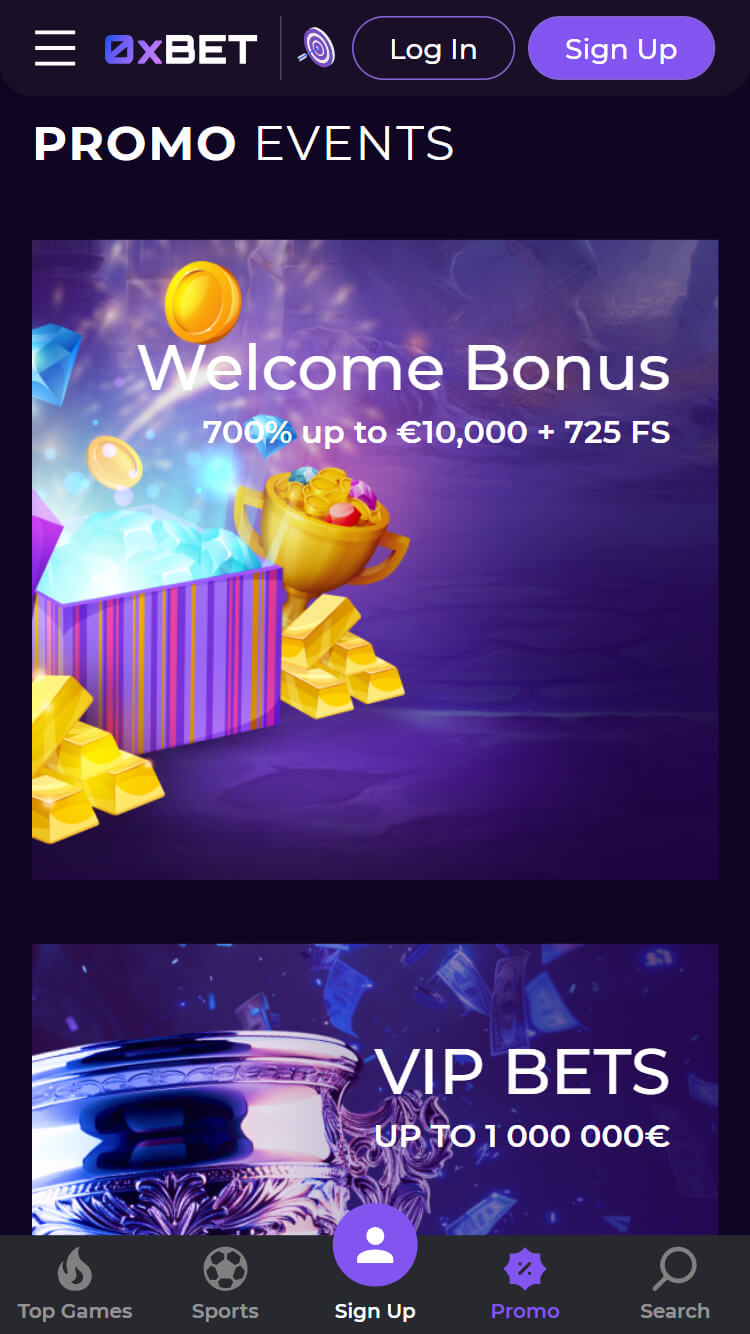Select the Promo tab label

point(525,1311)
